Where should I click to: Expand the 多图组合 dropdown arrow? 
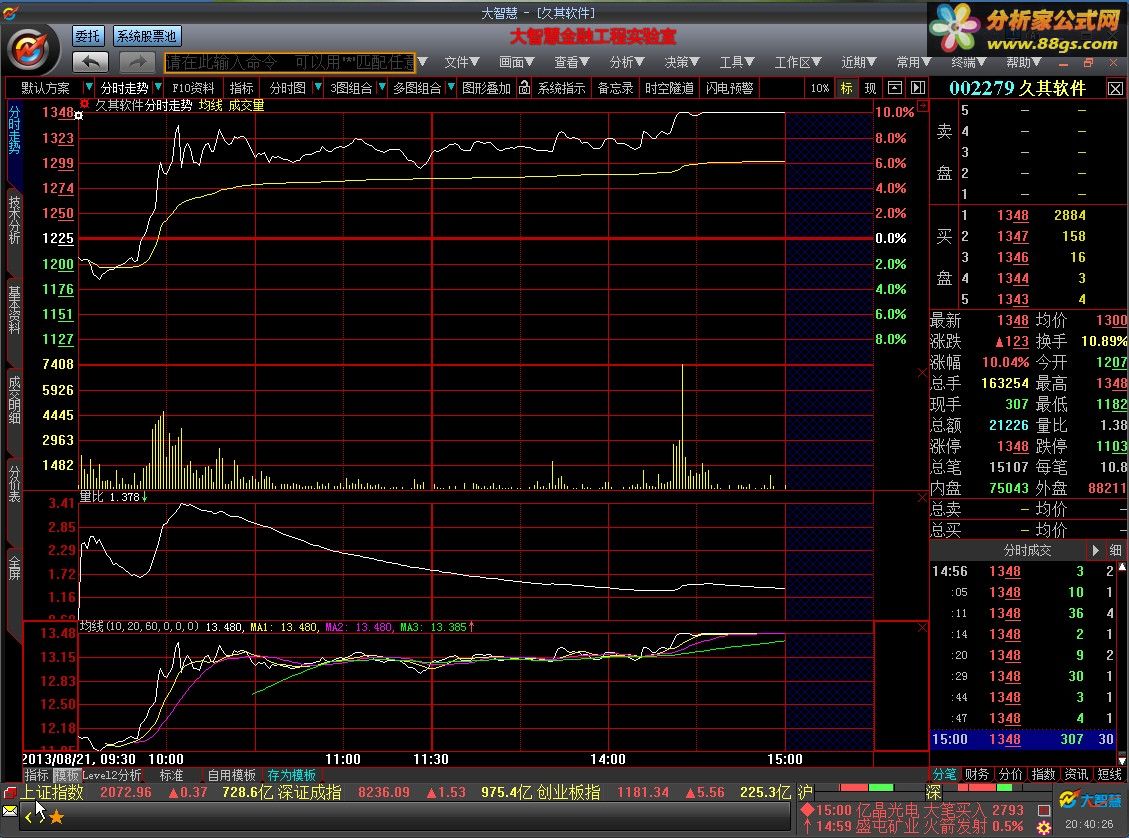(x=451, y=87)
